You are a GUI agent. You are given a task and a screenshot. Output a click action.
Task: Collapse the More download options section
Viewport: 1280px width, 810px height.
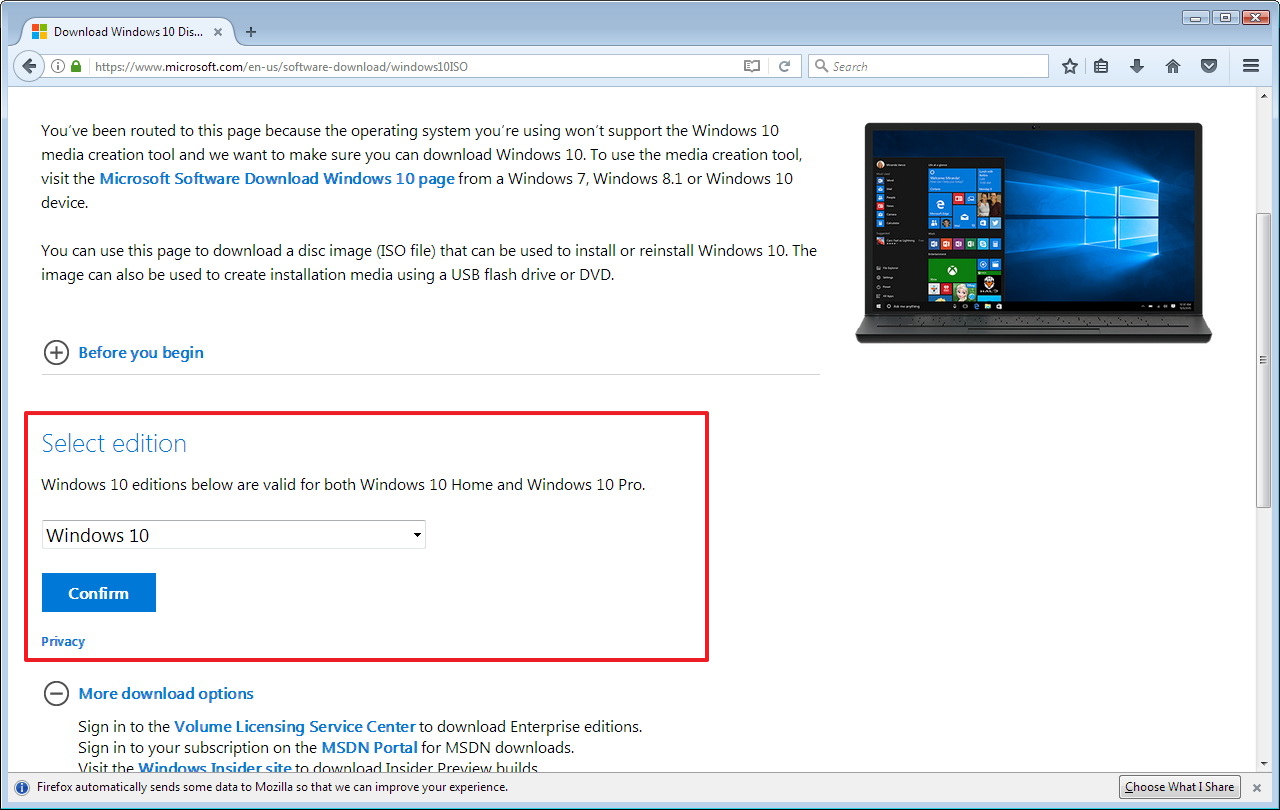tap(149, 693)
